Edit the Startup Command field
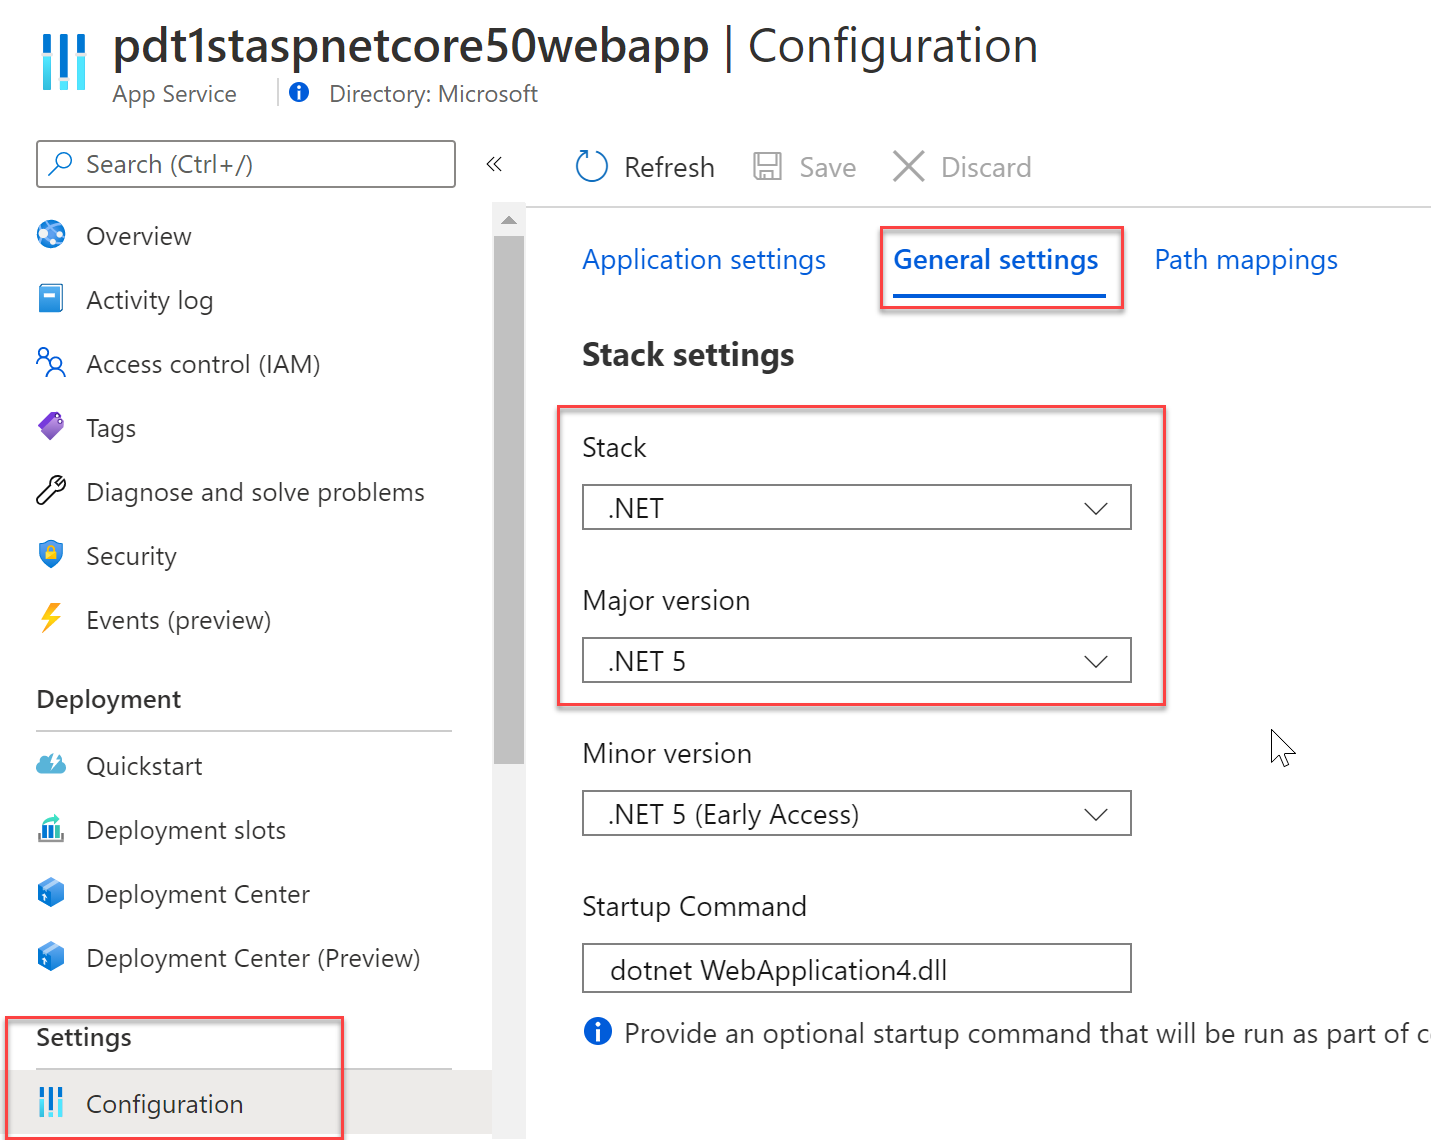Screen dimensions: 1431x1140 pyautogui.click(x=856, y=968)
